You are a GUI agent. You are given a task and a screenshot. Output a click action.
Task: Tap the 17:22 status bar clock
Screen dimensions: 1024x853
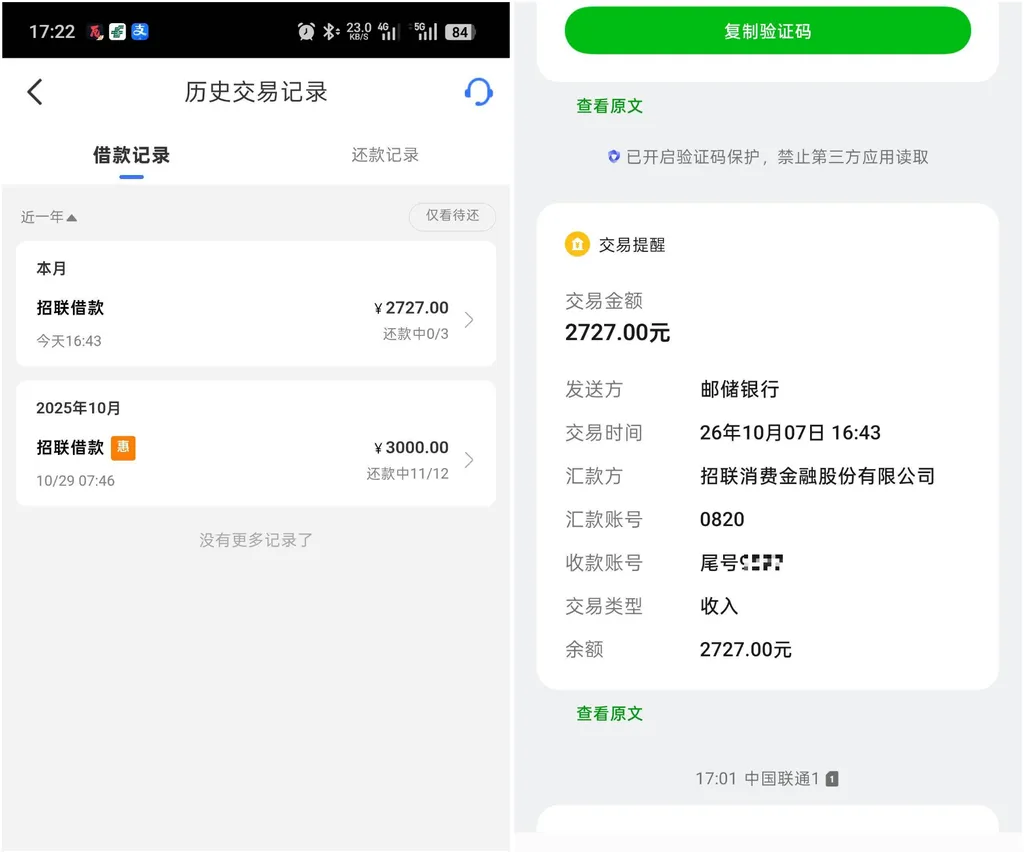[52, 31]
